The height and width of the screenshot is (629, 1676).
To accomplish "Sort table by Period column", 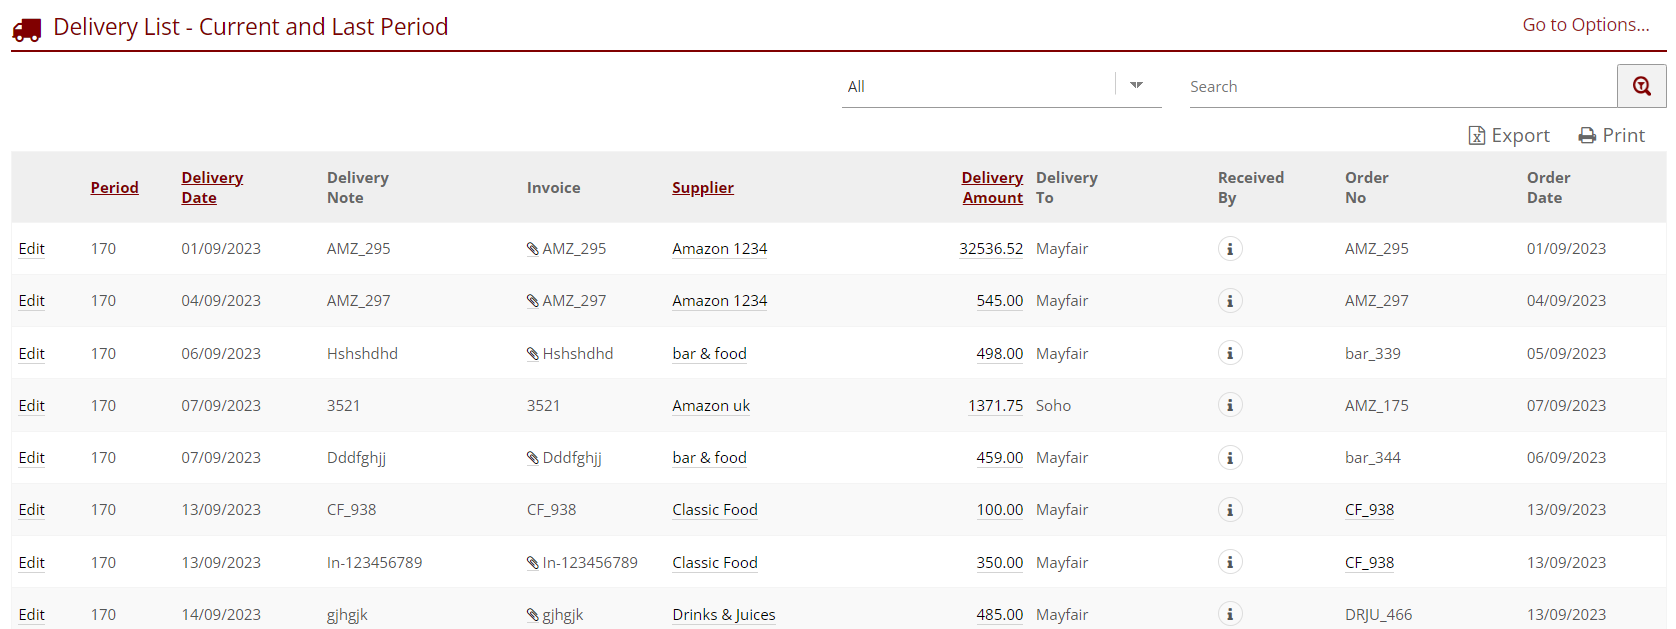I will (114, 188).
